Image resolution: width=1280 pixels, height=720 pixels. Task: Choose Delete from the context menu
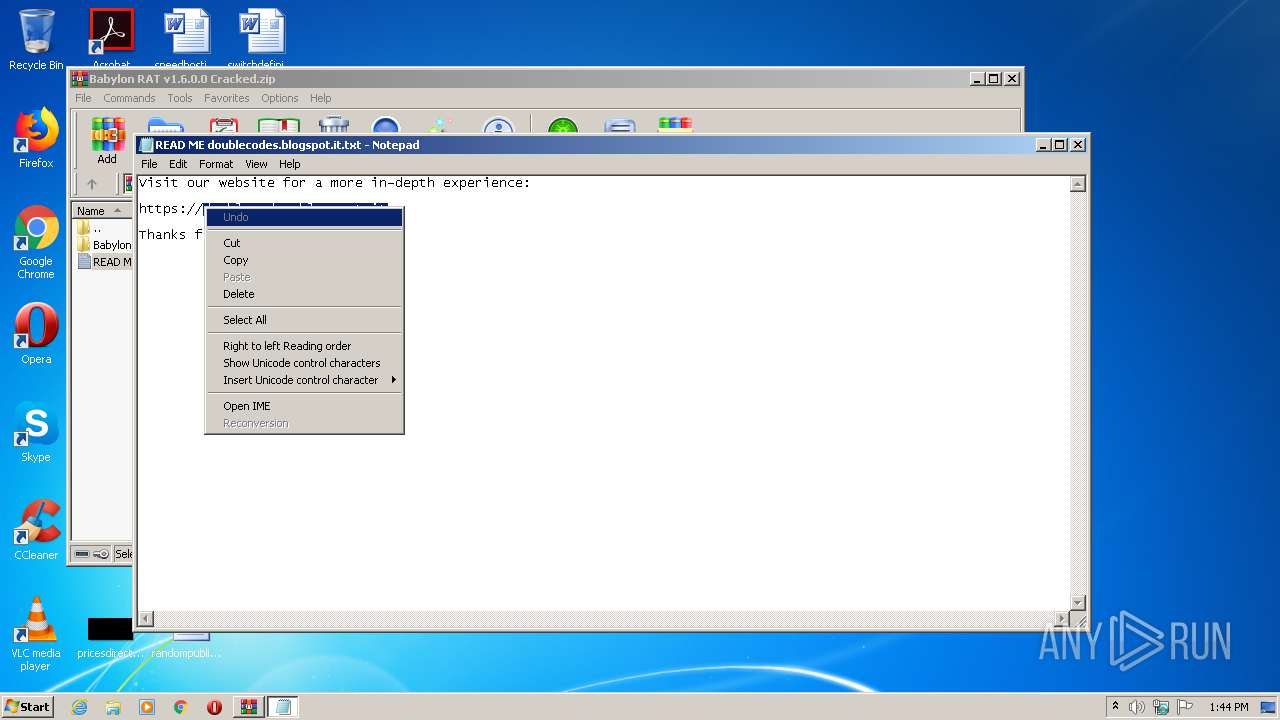pos(304,294)
